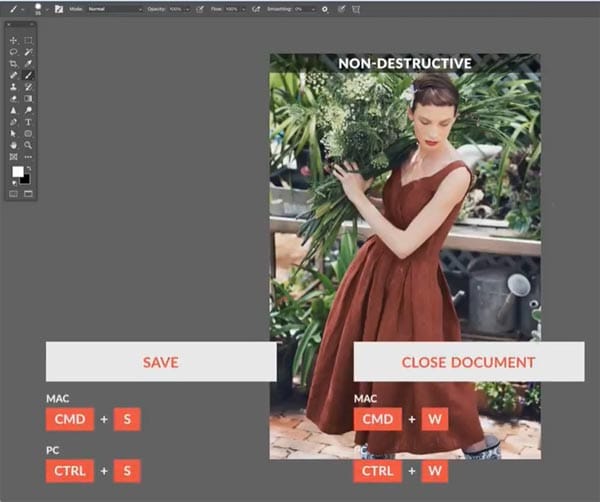Click the Smoothing percentage field
The width and height of the screenshot is (600, 502).
tap(304, 8)
